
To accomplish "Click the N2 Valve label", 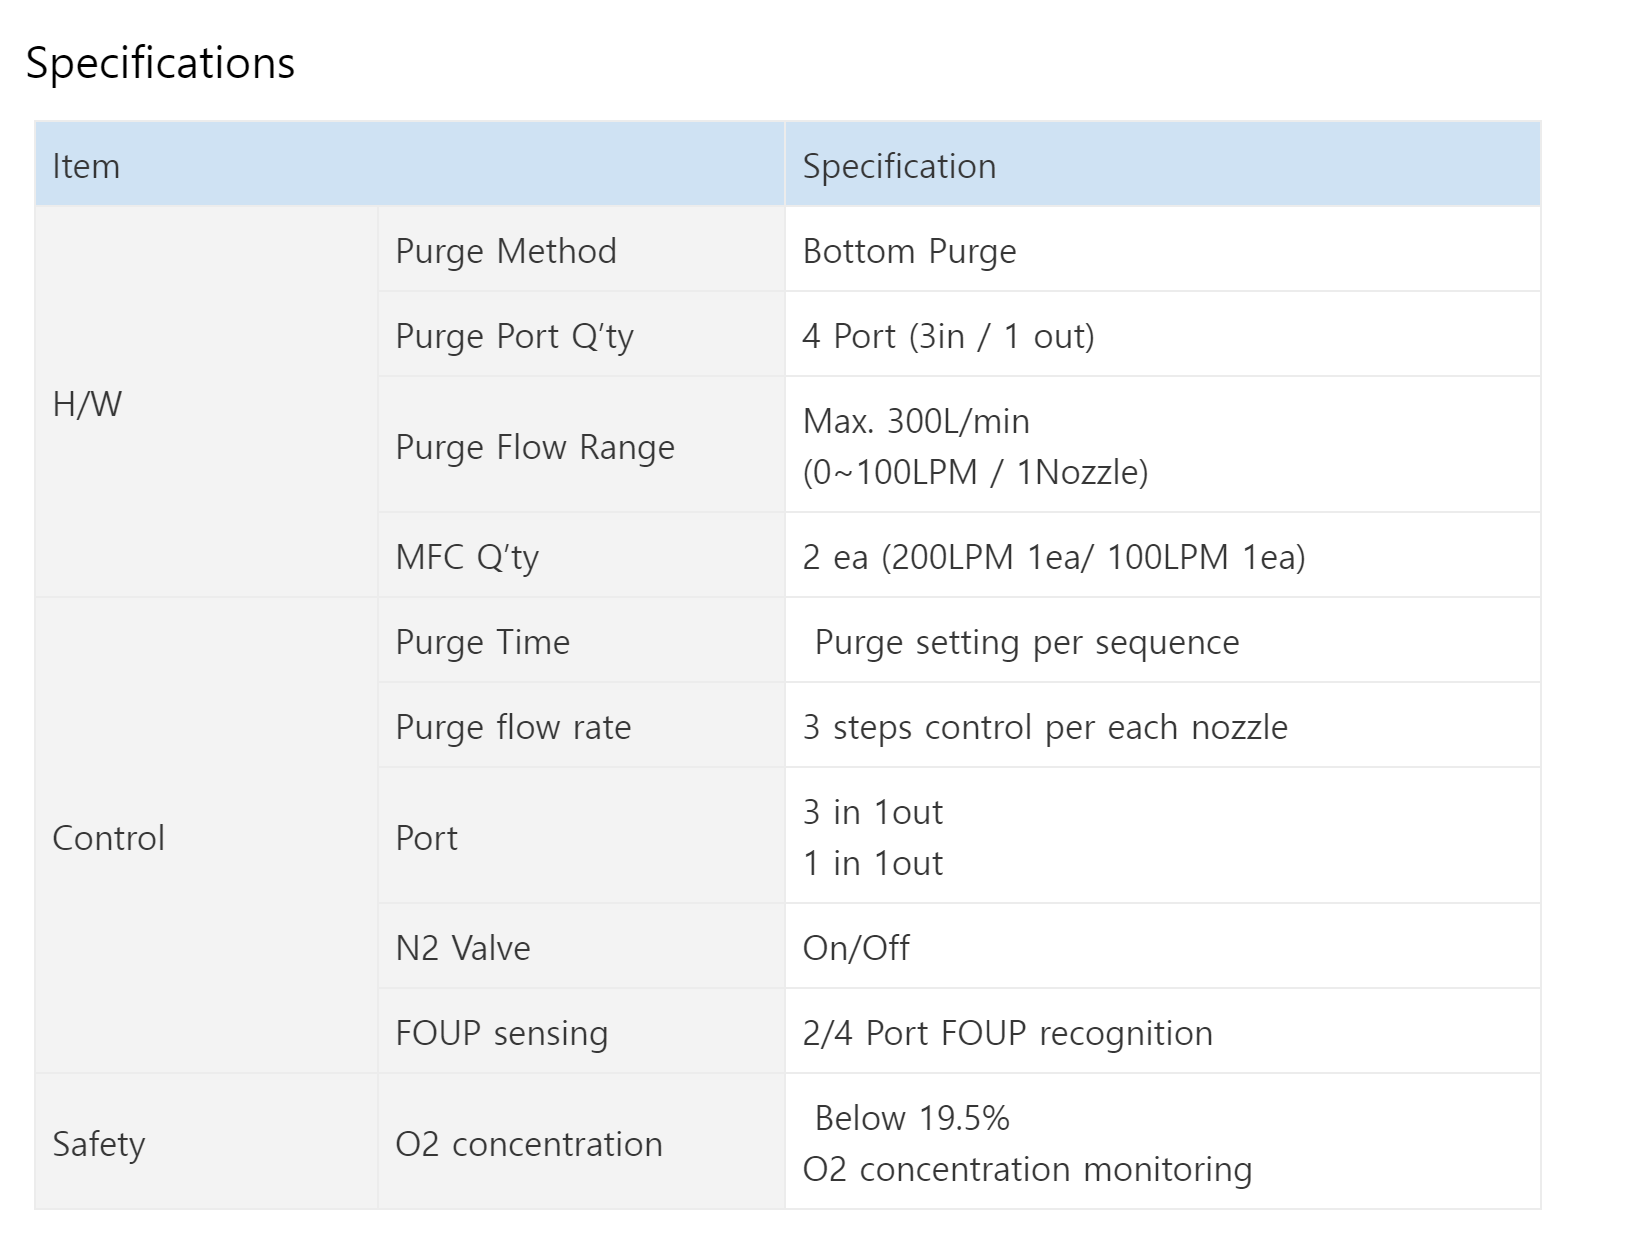I will tap(463, 948).
